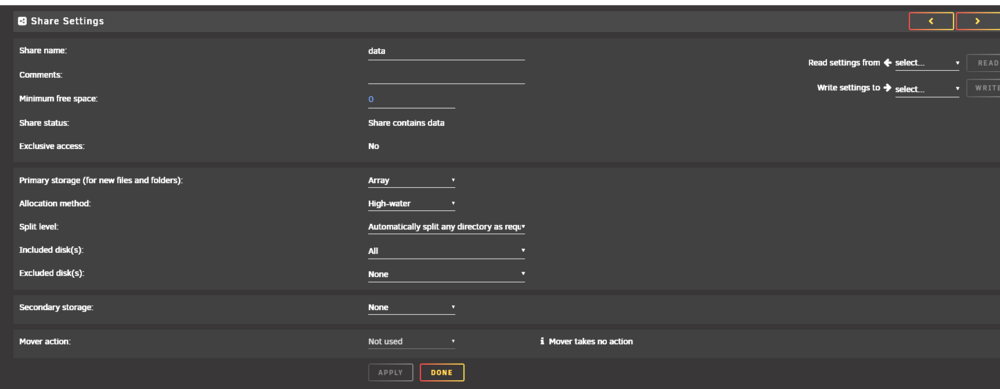
Task: Click the right arrow icon after Write settings to
Action: click(x=887, y=88)
